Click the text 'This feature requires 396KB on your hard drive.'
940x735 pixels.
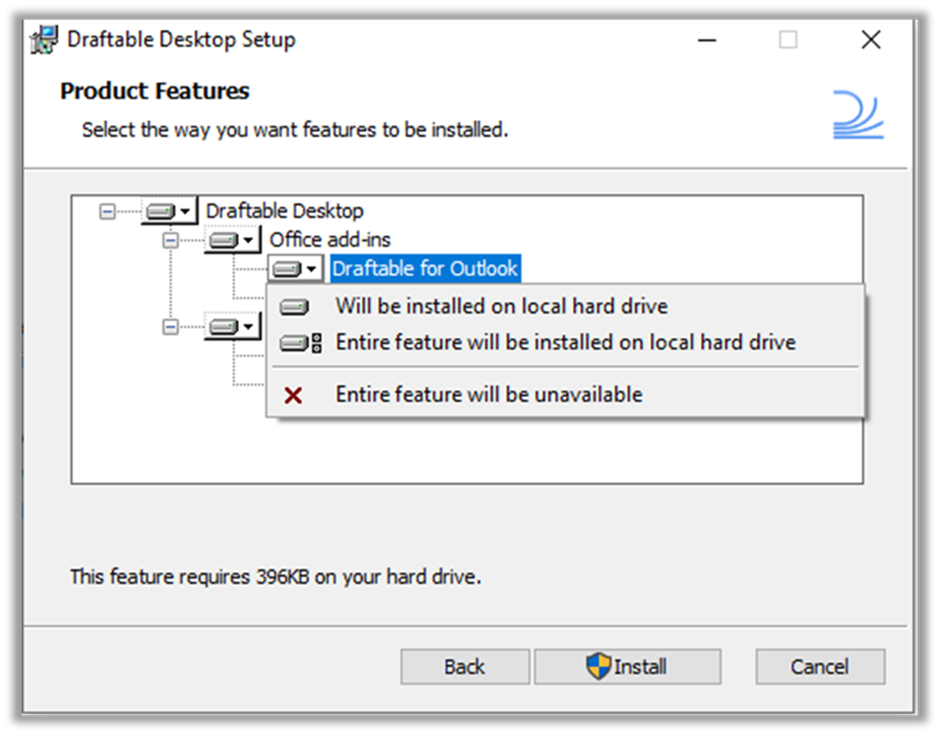pyautogui.click(x=276, y=577)
